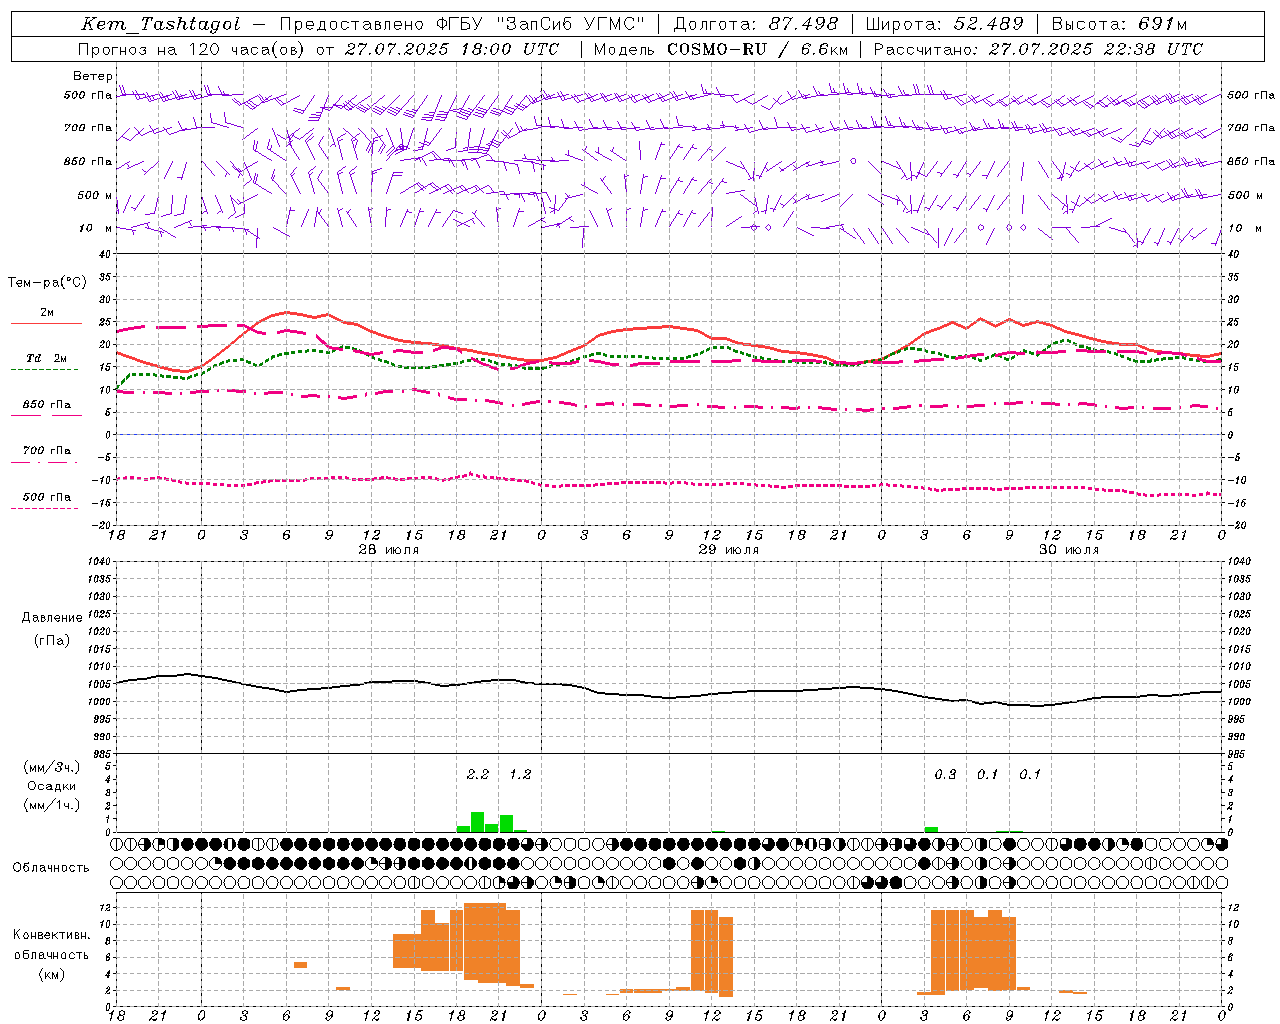Click the computed time 27.07.2025 22:38 UTC

(1095, 48)
